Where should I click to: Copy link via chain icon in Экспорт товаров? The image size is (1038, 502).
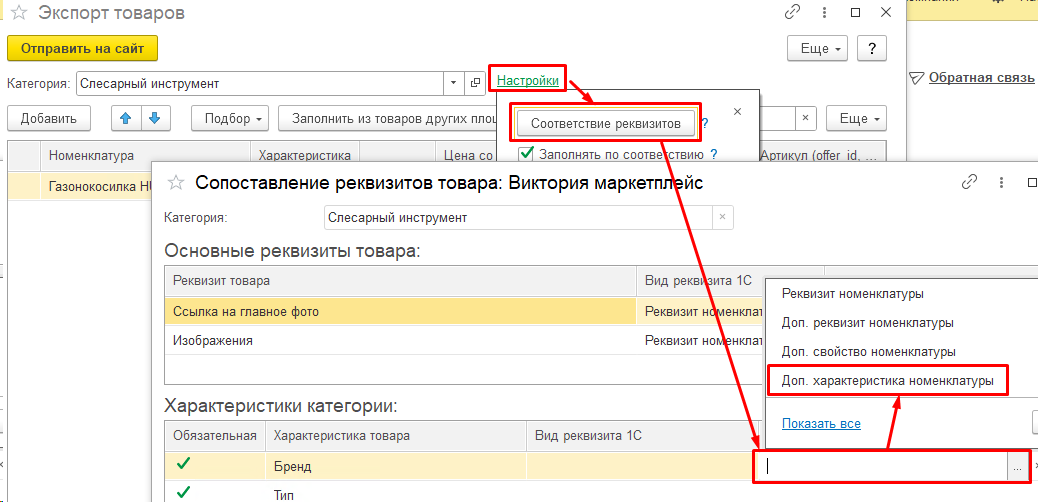(x=792, y=13)
